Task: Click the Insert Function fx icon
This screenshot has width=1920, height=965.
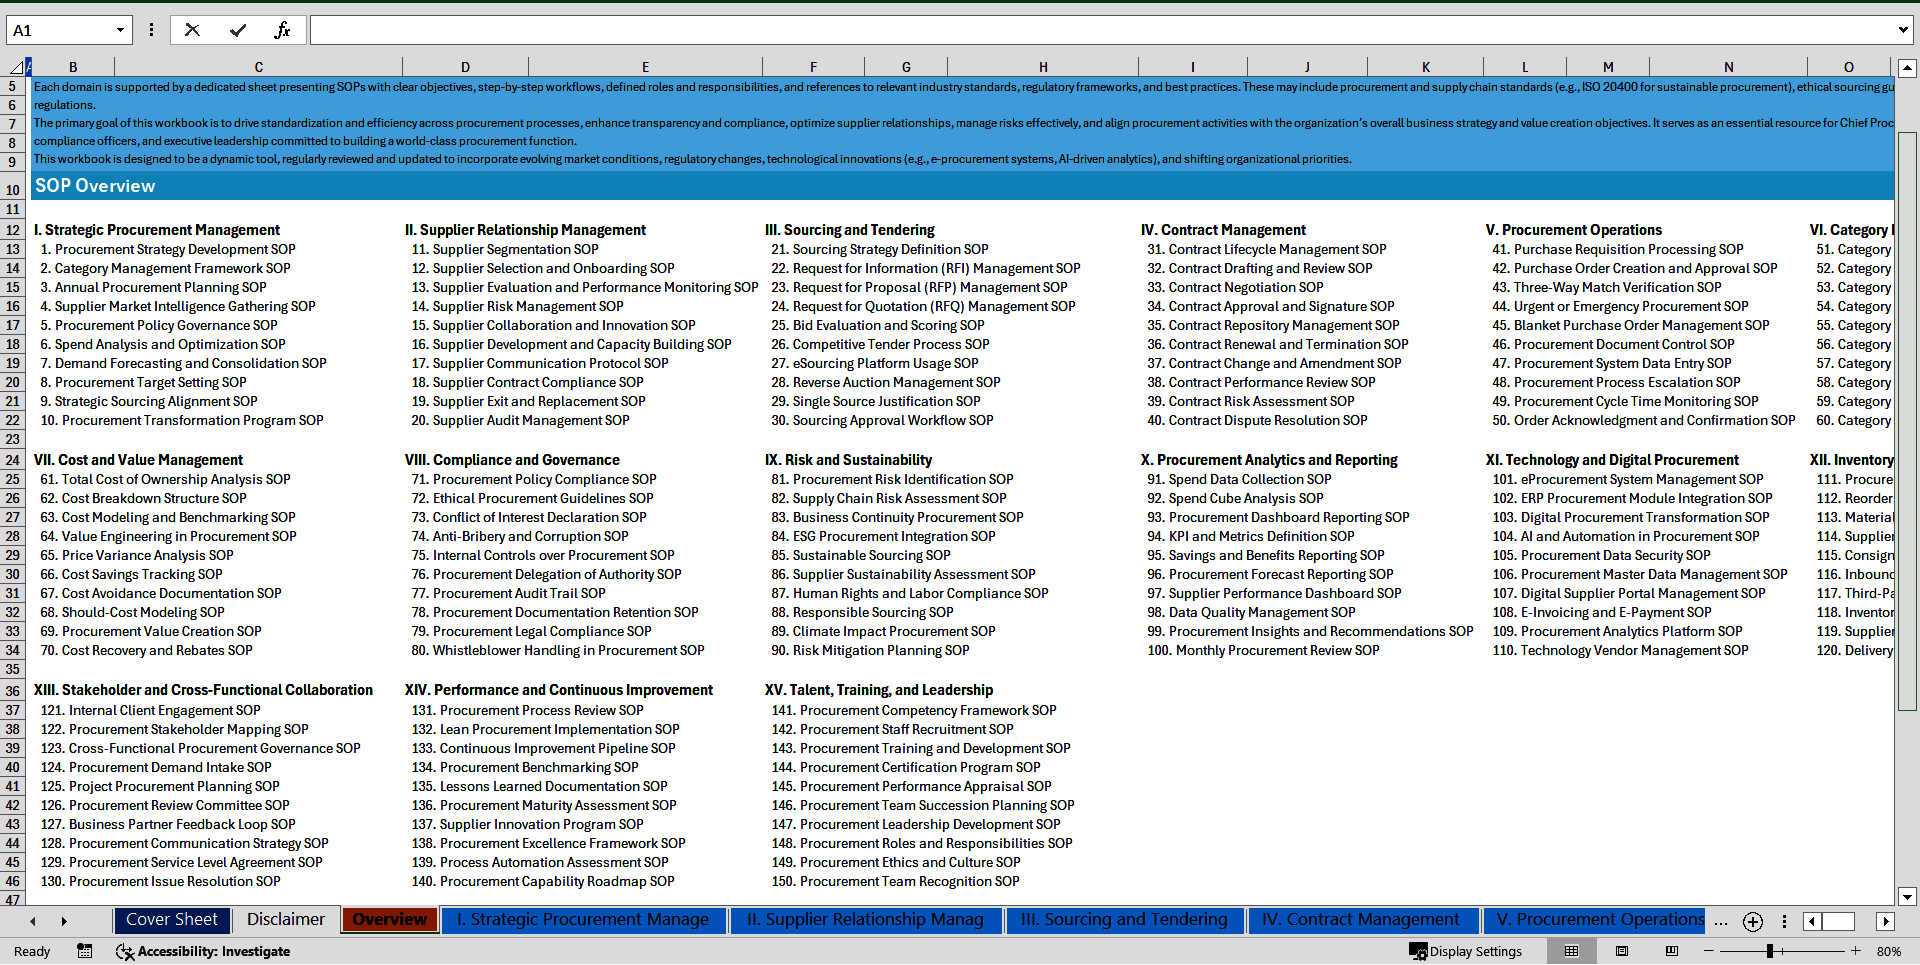Action: [282, 30]
